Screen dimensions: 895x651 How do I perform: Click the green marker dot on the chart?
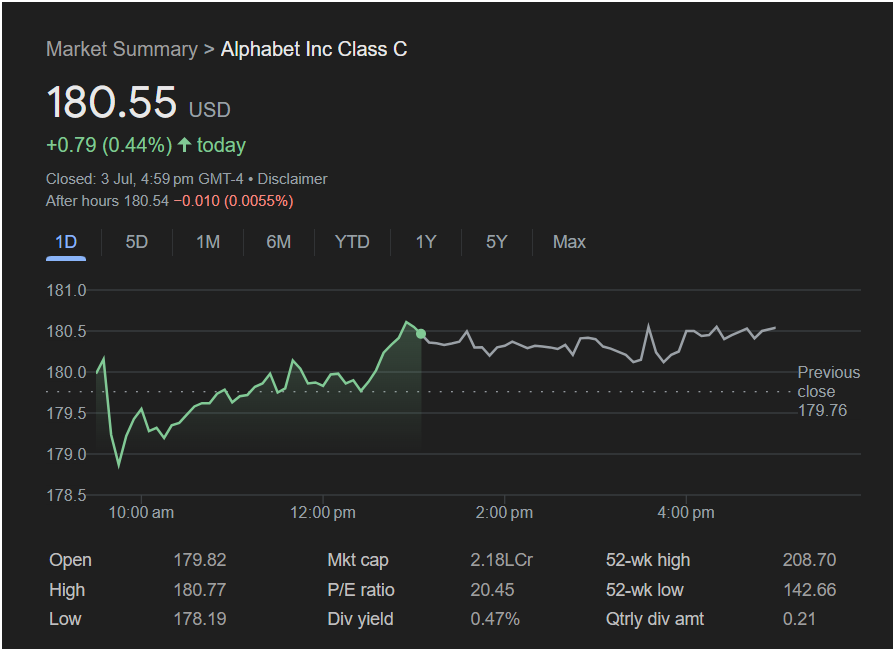(x=421, y=334)
